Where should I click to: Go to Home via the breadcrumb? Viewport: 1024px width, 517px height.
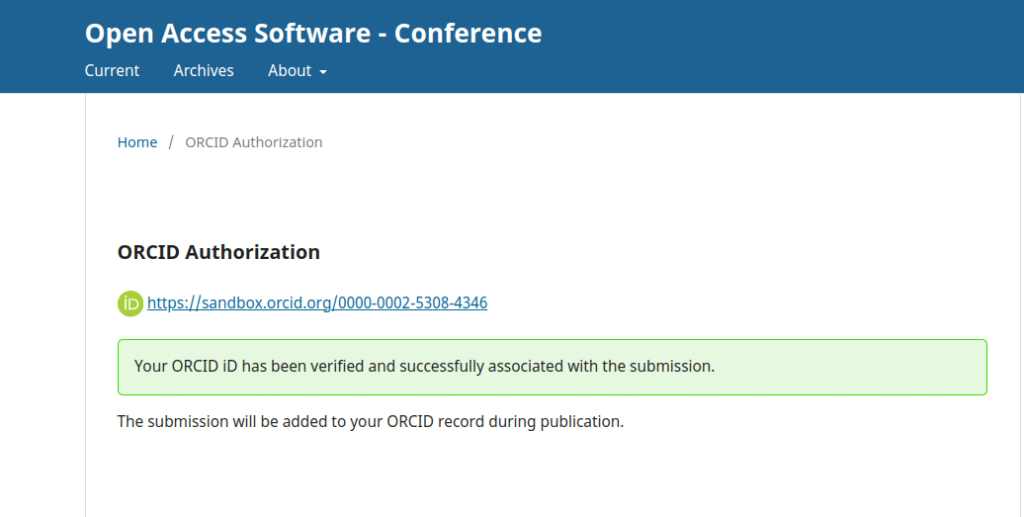tap(137, 142)
